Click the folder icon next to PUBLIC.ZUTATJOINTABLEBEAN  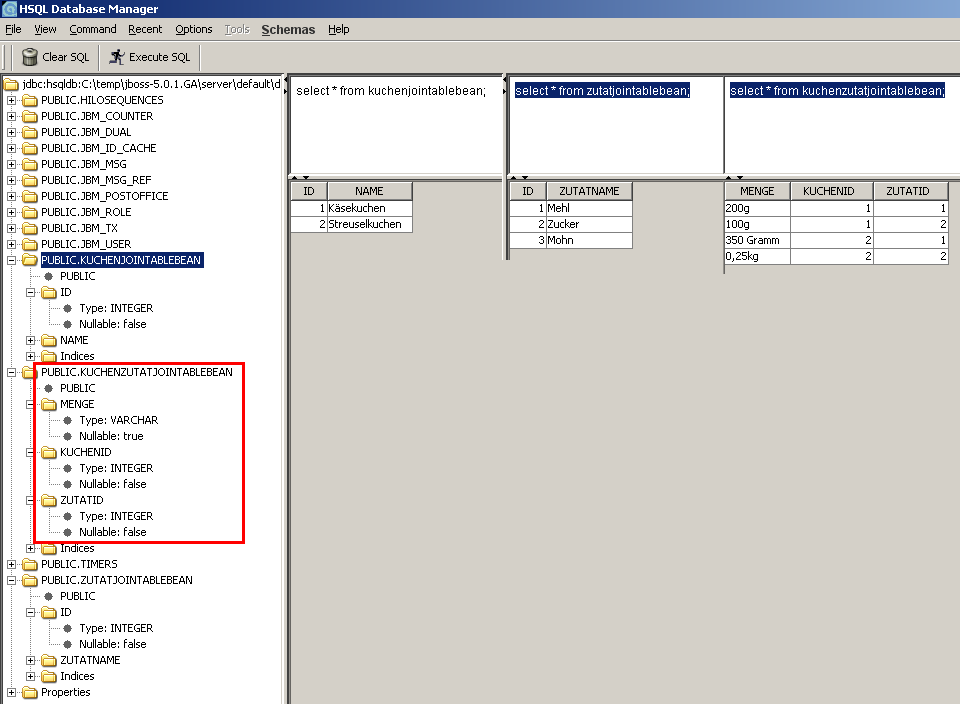pyautogui.click(x=29, y=580)
